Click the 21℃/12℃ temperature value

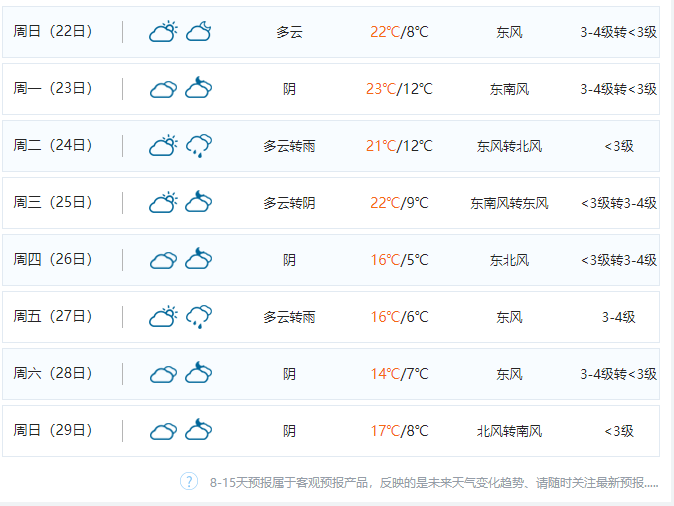(x=399, y=146)
